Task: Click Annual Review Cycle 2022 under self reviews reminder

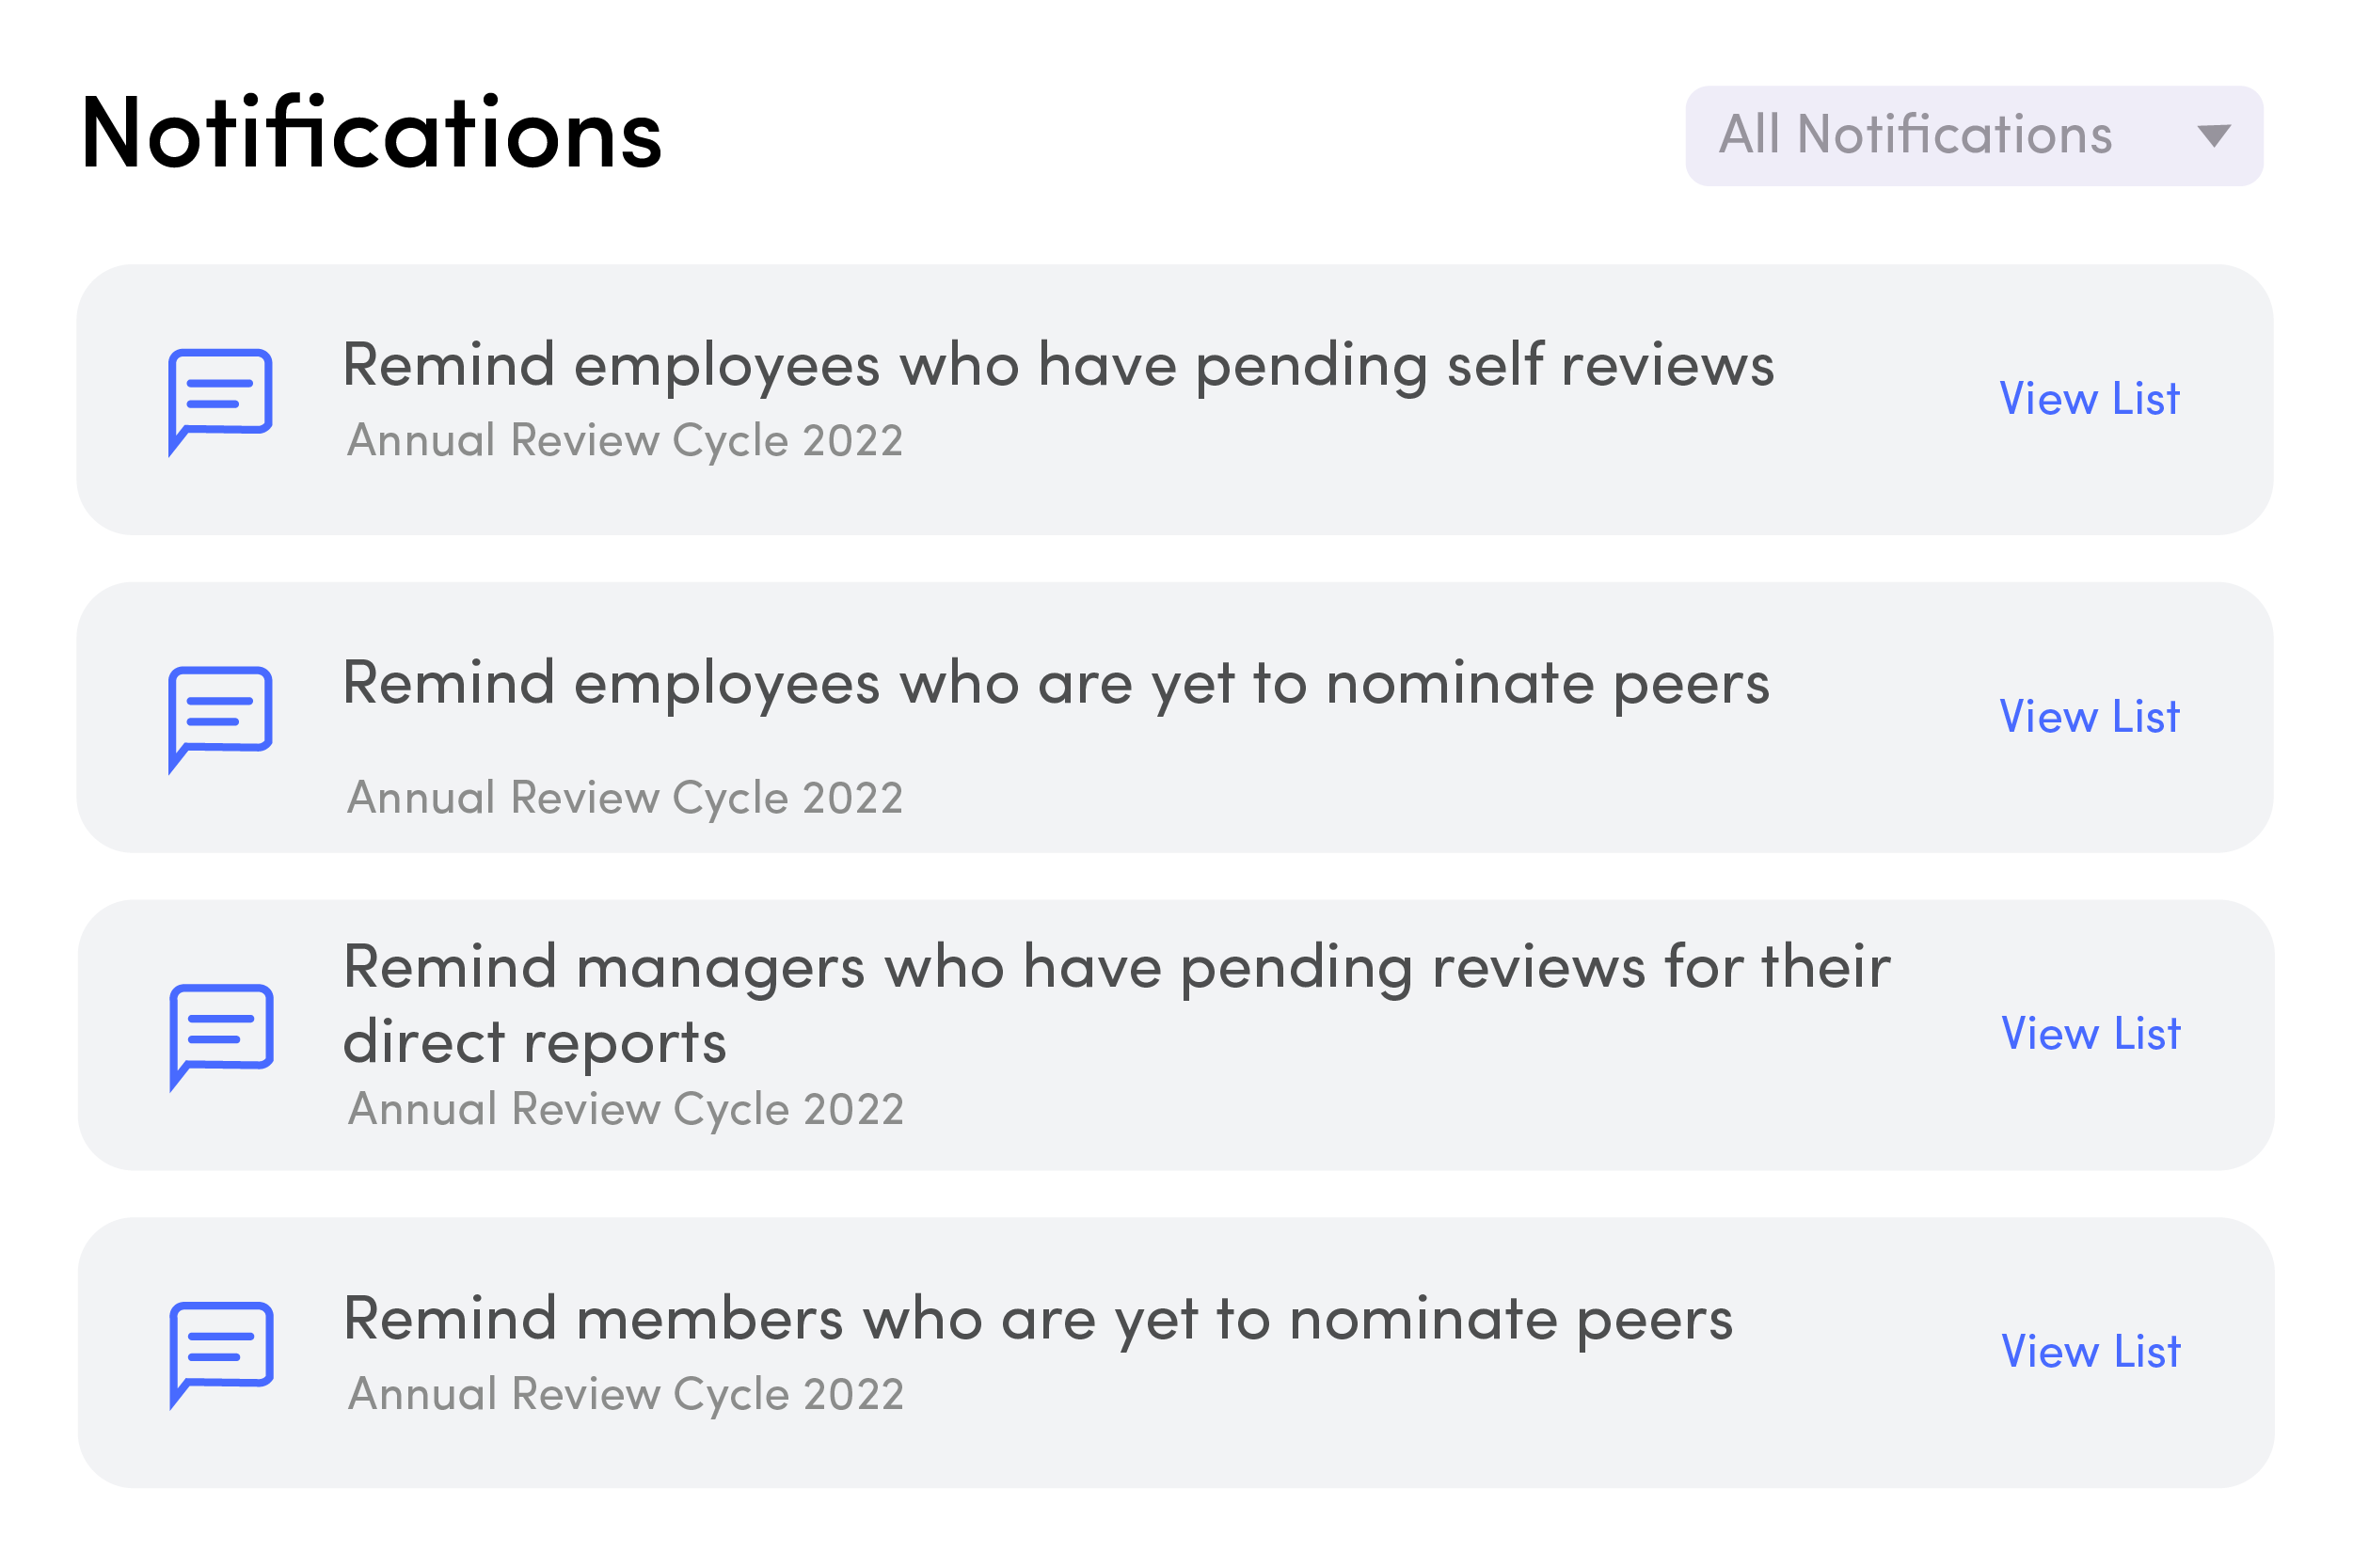Action: point(625,441)
